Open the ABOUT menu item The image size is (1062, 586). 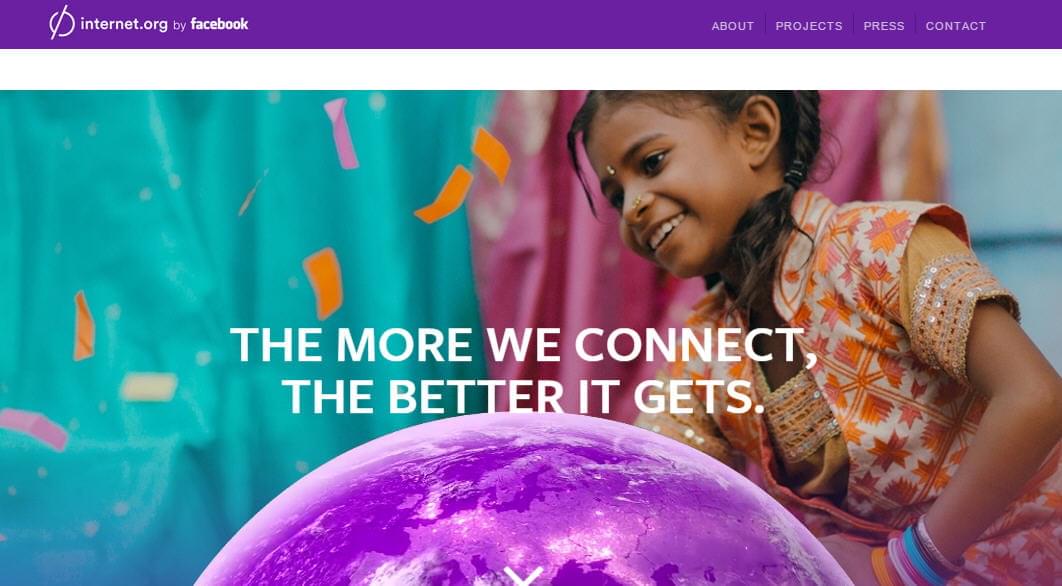tap(732, 26)
